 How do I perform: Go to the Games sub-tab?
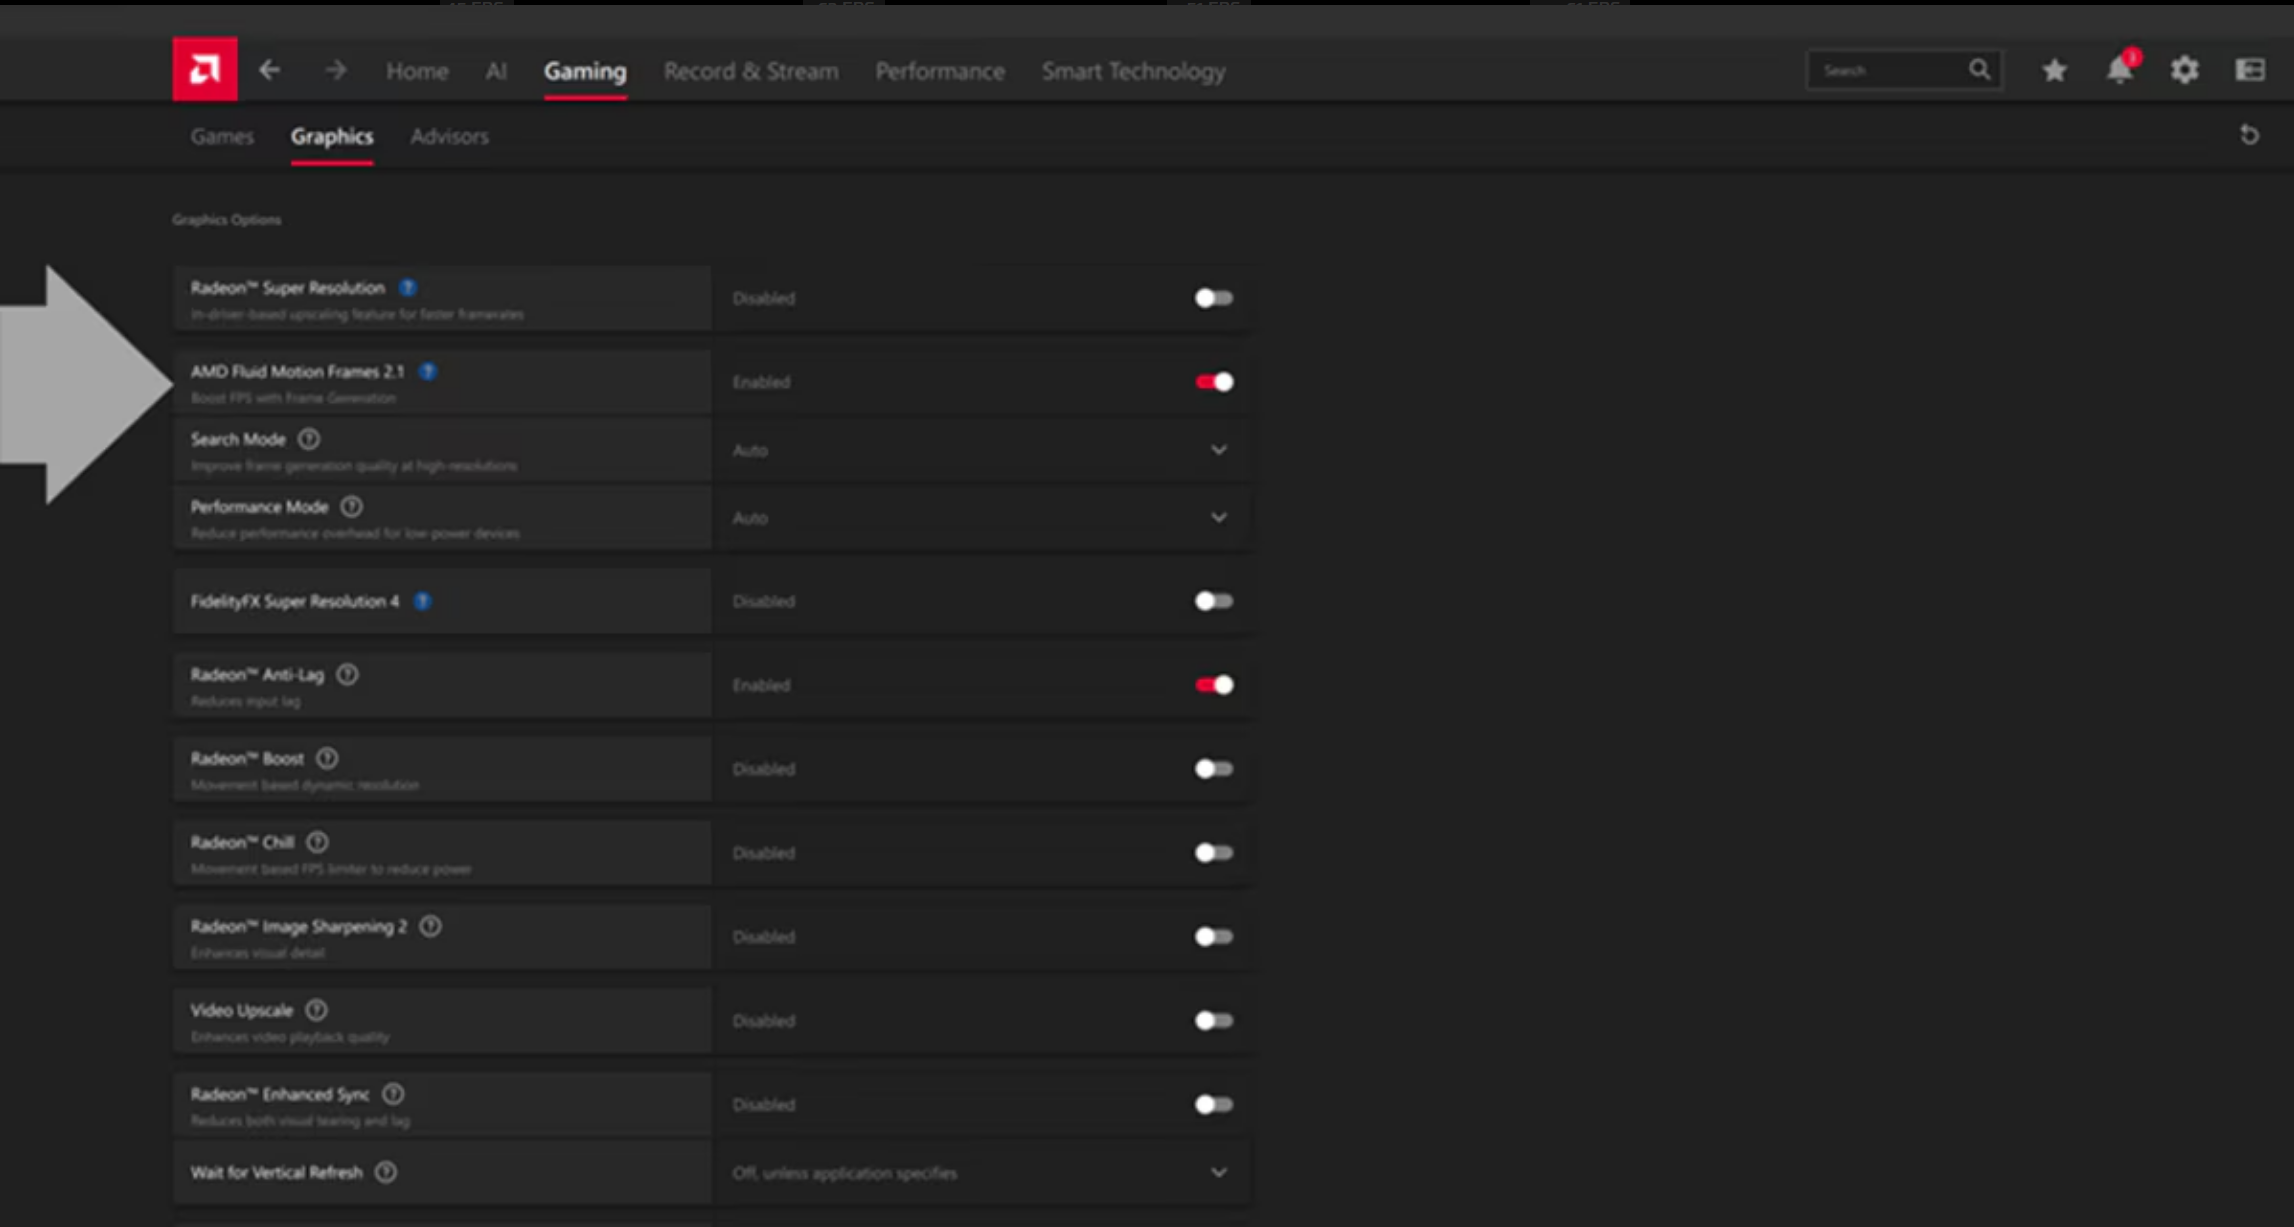(222, 136)
